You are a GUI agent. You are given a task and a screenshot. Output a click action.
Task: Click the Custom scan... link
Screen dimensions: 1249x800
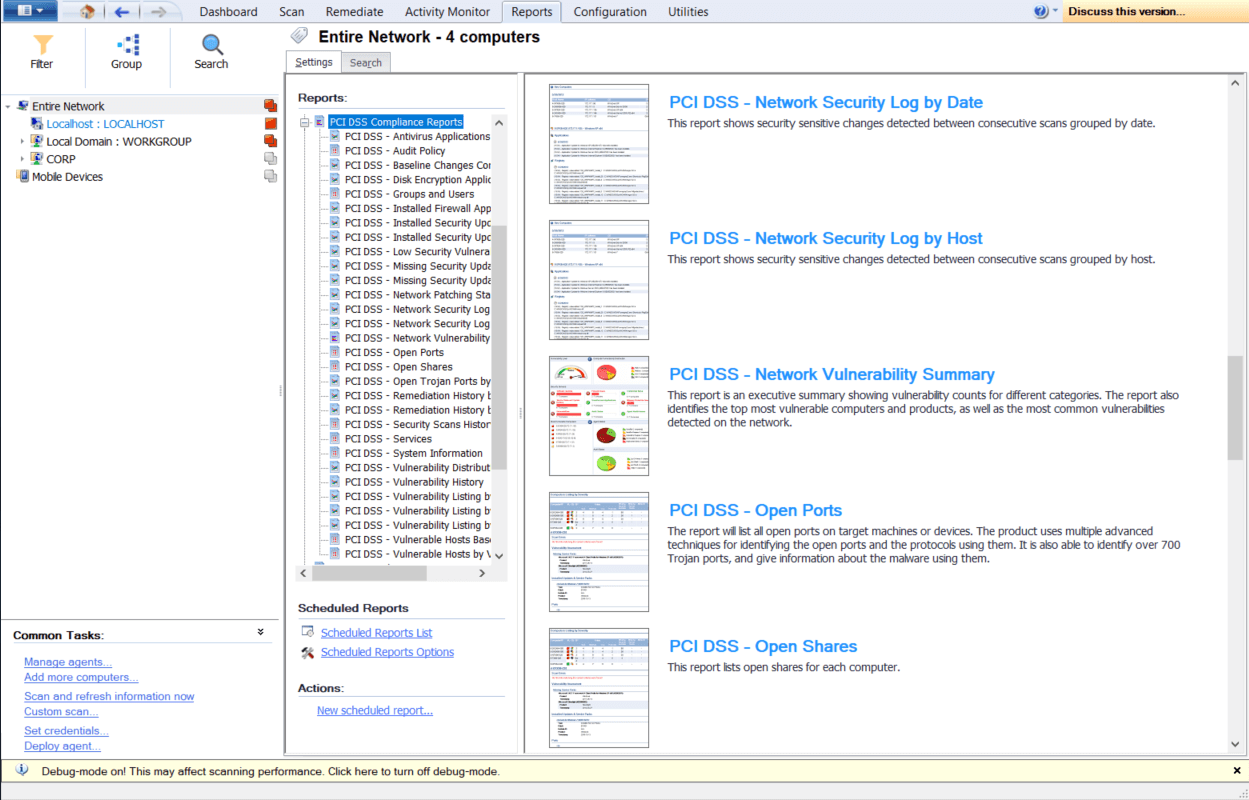click(x=61, y=712)
